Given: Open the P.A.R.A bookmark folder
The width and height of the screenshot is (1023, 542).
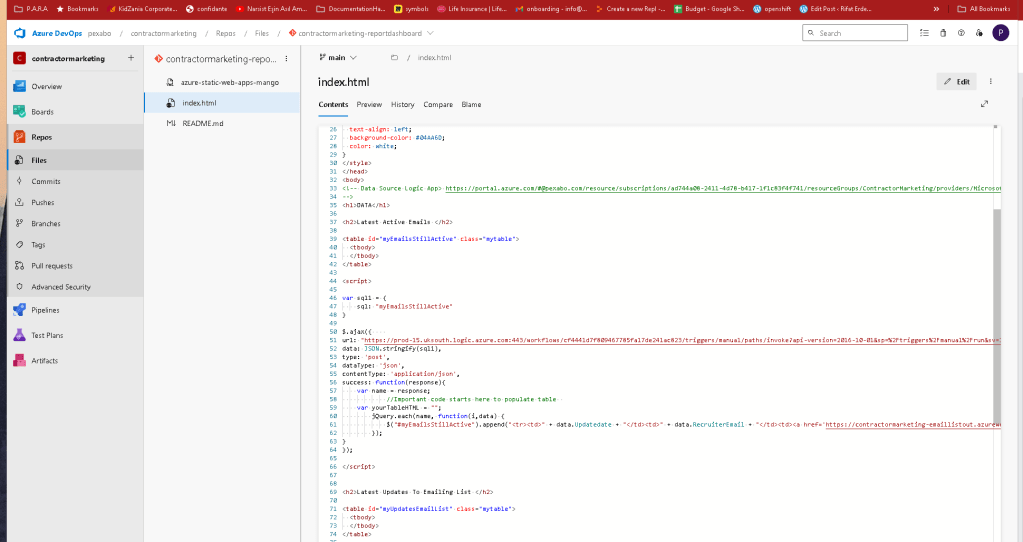Looking at the screenshot, I should [x=31, y=9].
